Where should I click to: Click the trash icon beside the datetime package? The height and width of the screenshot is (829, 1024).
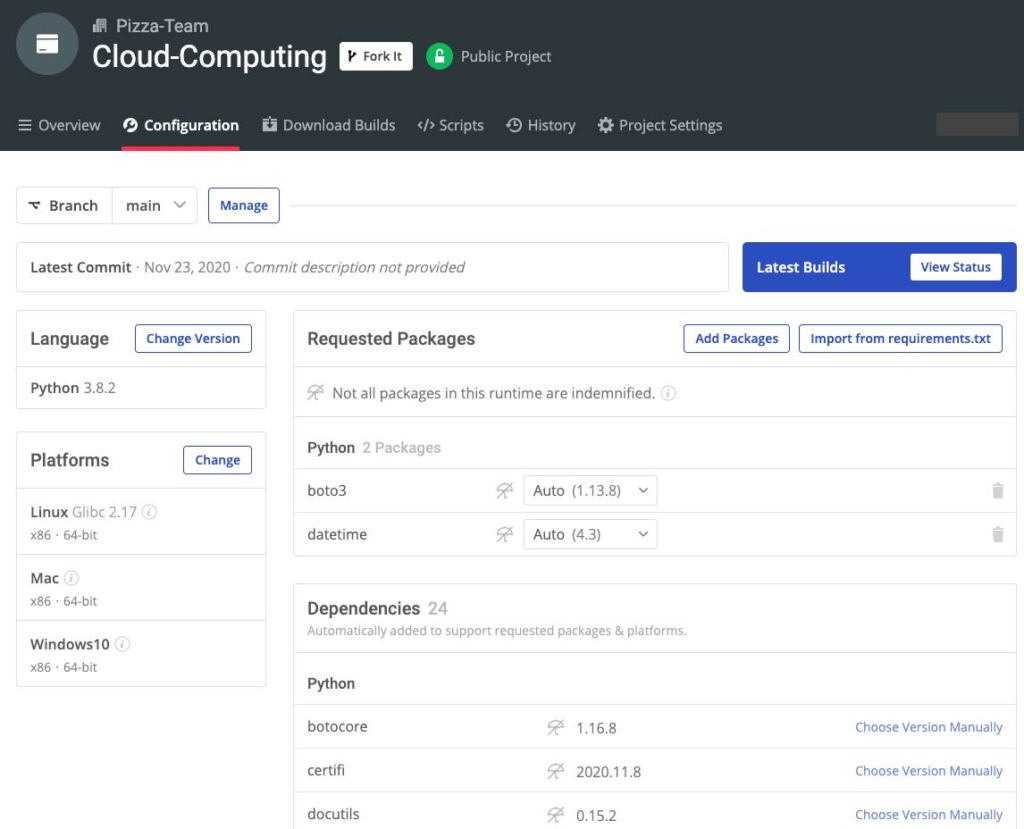(x=997, y=534)
